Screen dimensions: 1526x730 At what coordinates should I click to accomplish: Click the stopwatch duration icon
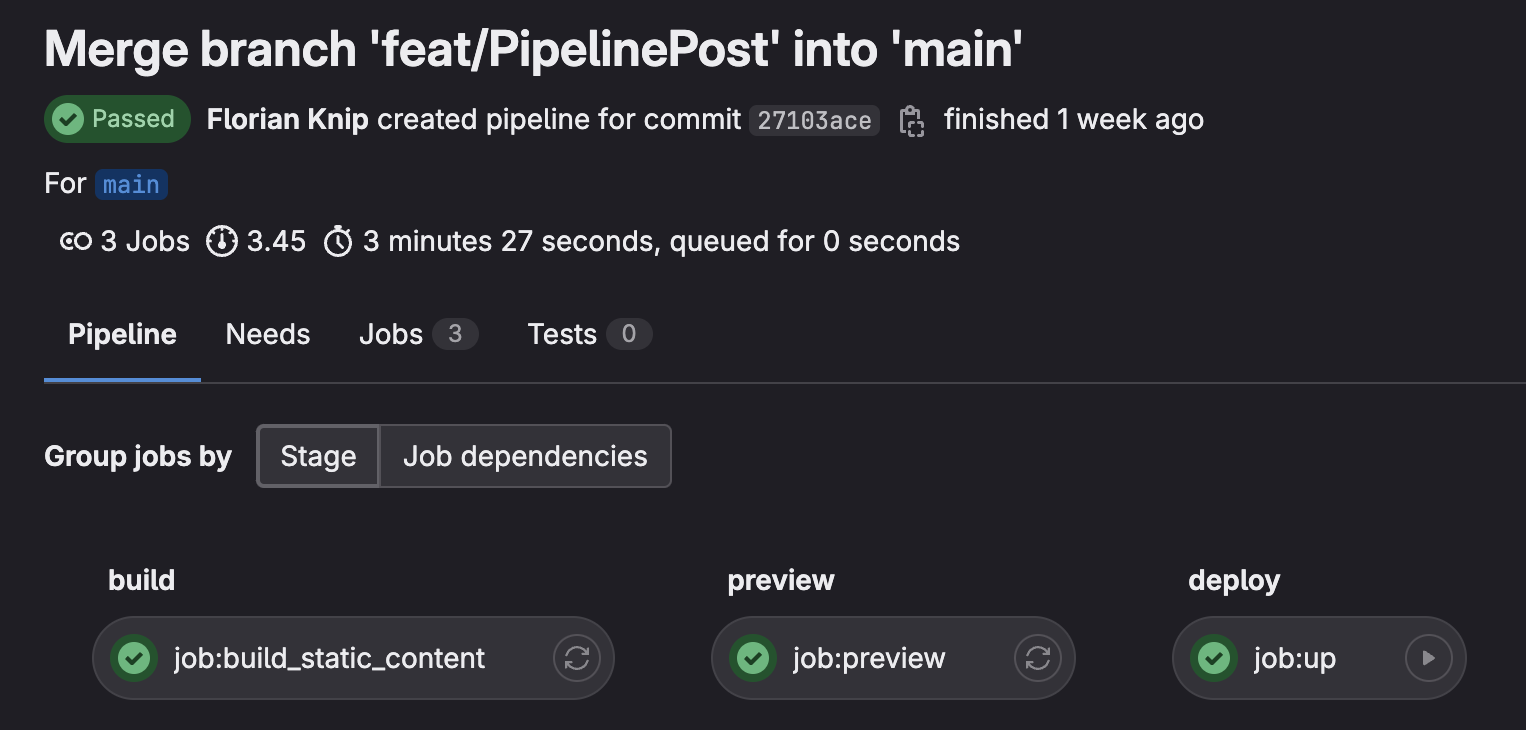338,241
